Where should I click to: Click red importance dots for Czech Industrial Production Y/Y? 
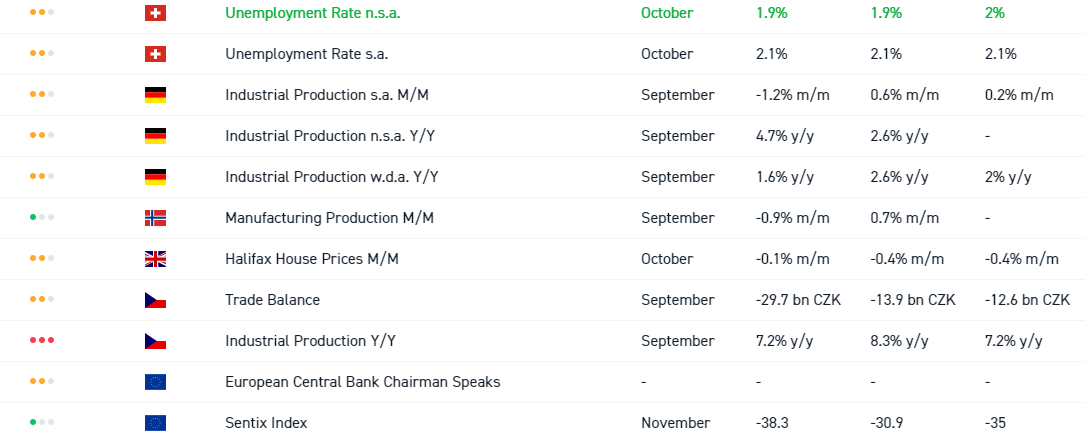(x=42, y=341)
